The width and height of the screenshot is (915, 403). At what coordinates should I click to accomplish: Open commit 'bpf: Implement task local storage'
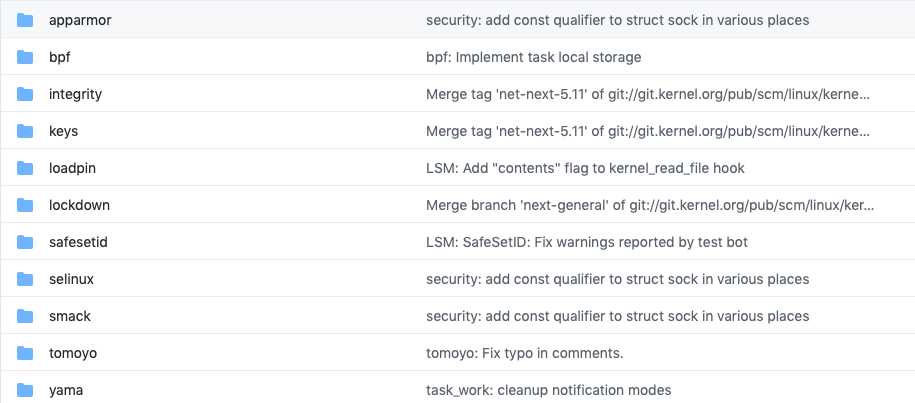click(533, 57)
